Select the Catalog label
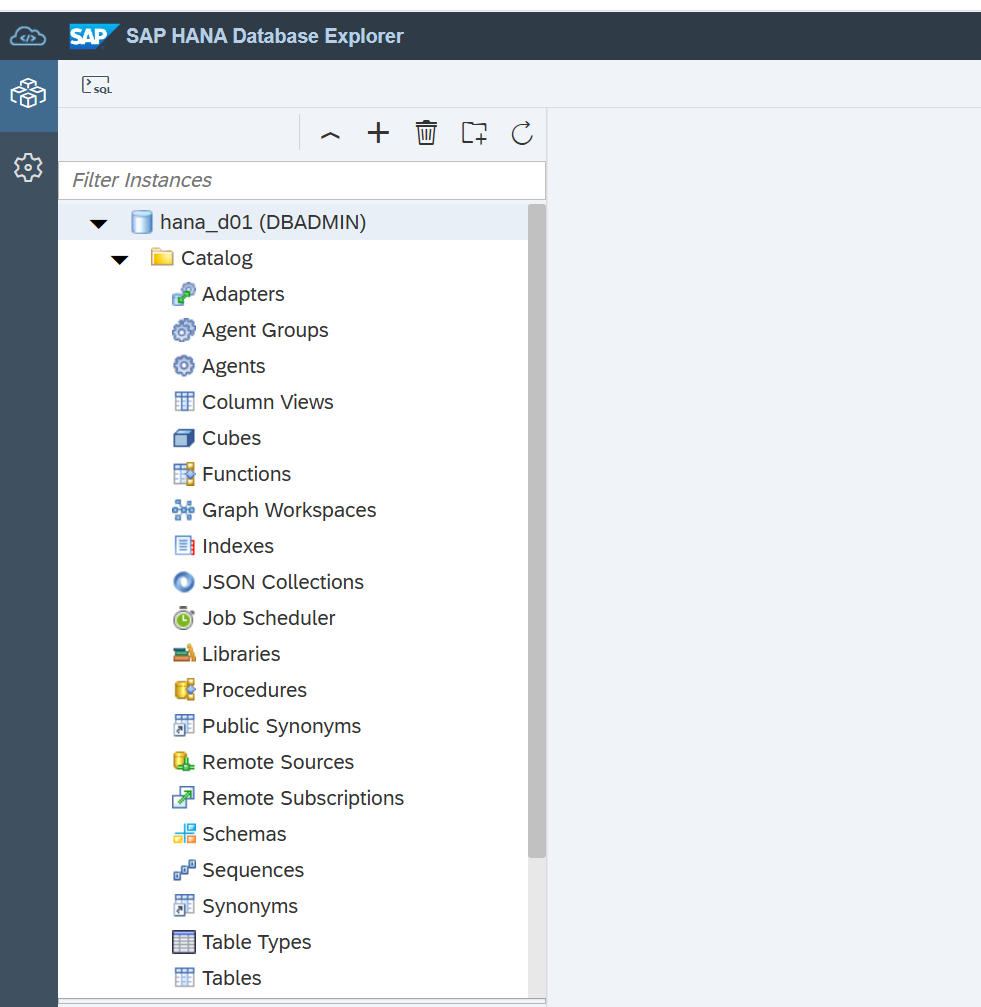The image size is (981, 1007). [216, 258]
